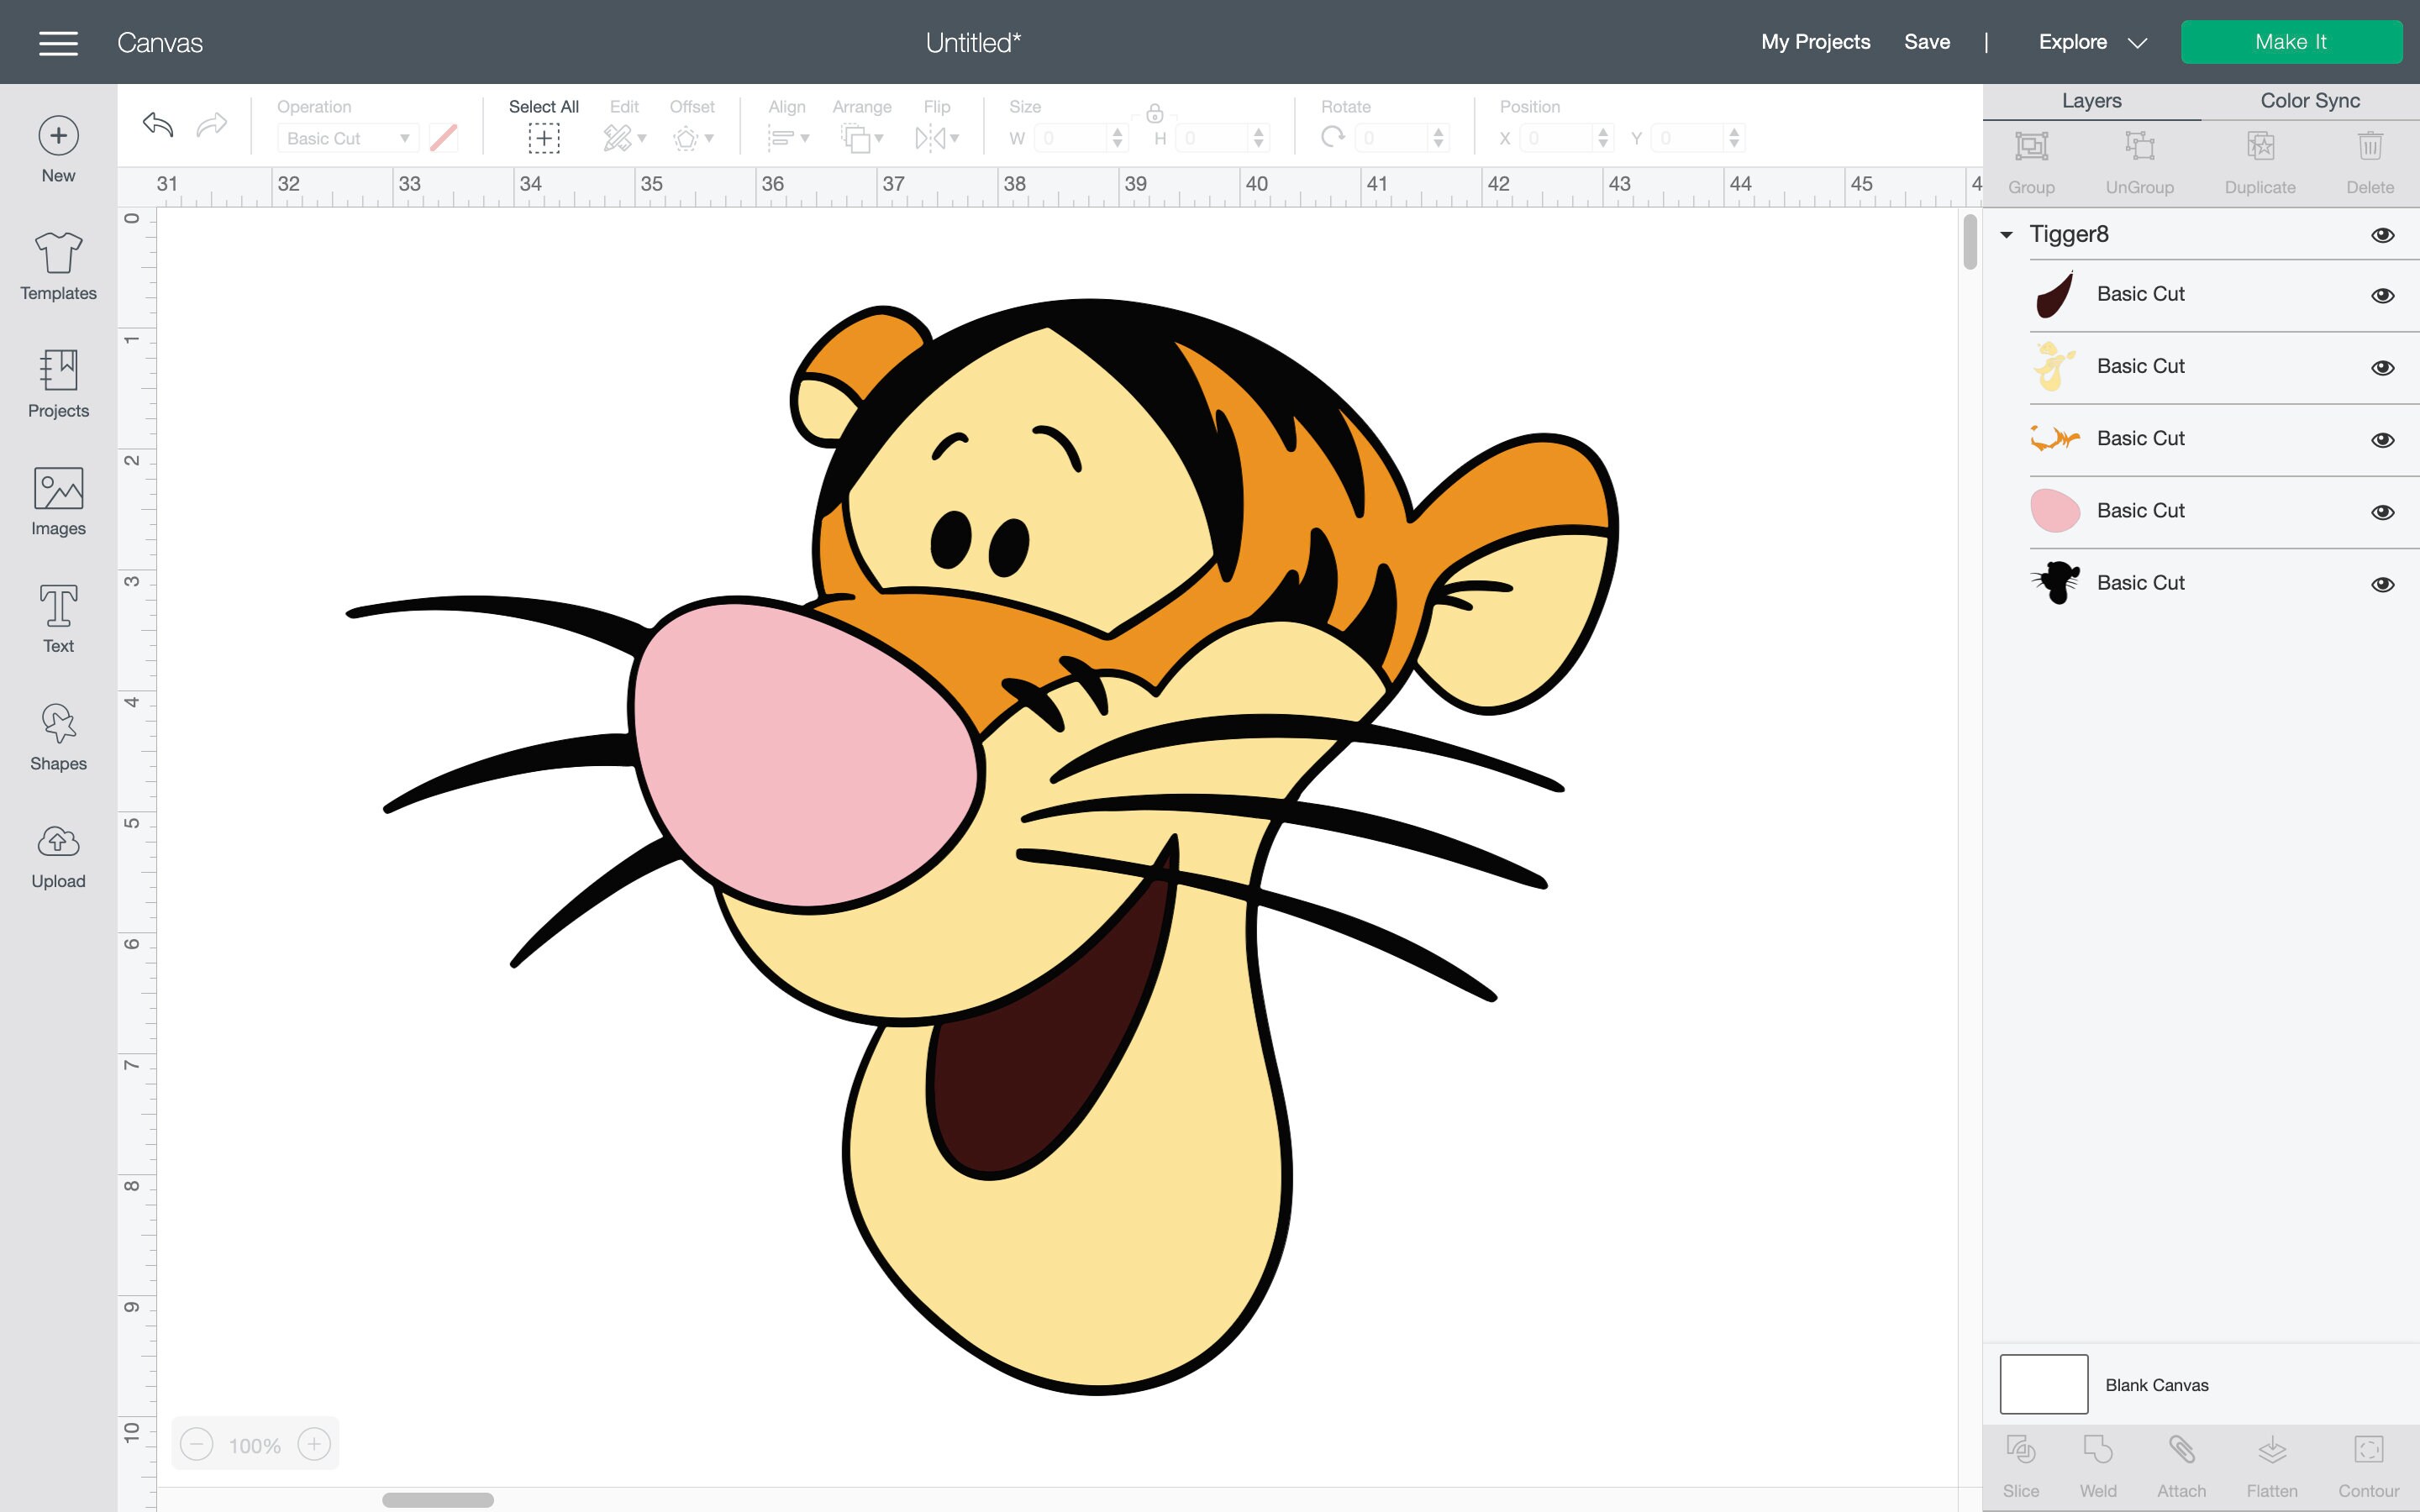Click the Make It button
The image size is (2420, 1512).
(x=2291, y=42)
